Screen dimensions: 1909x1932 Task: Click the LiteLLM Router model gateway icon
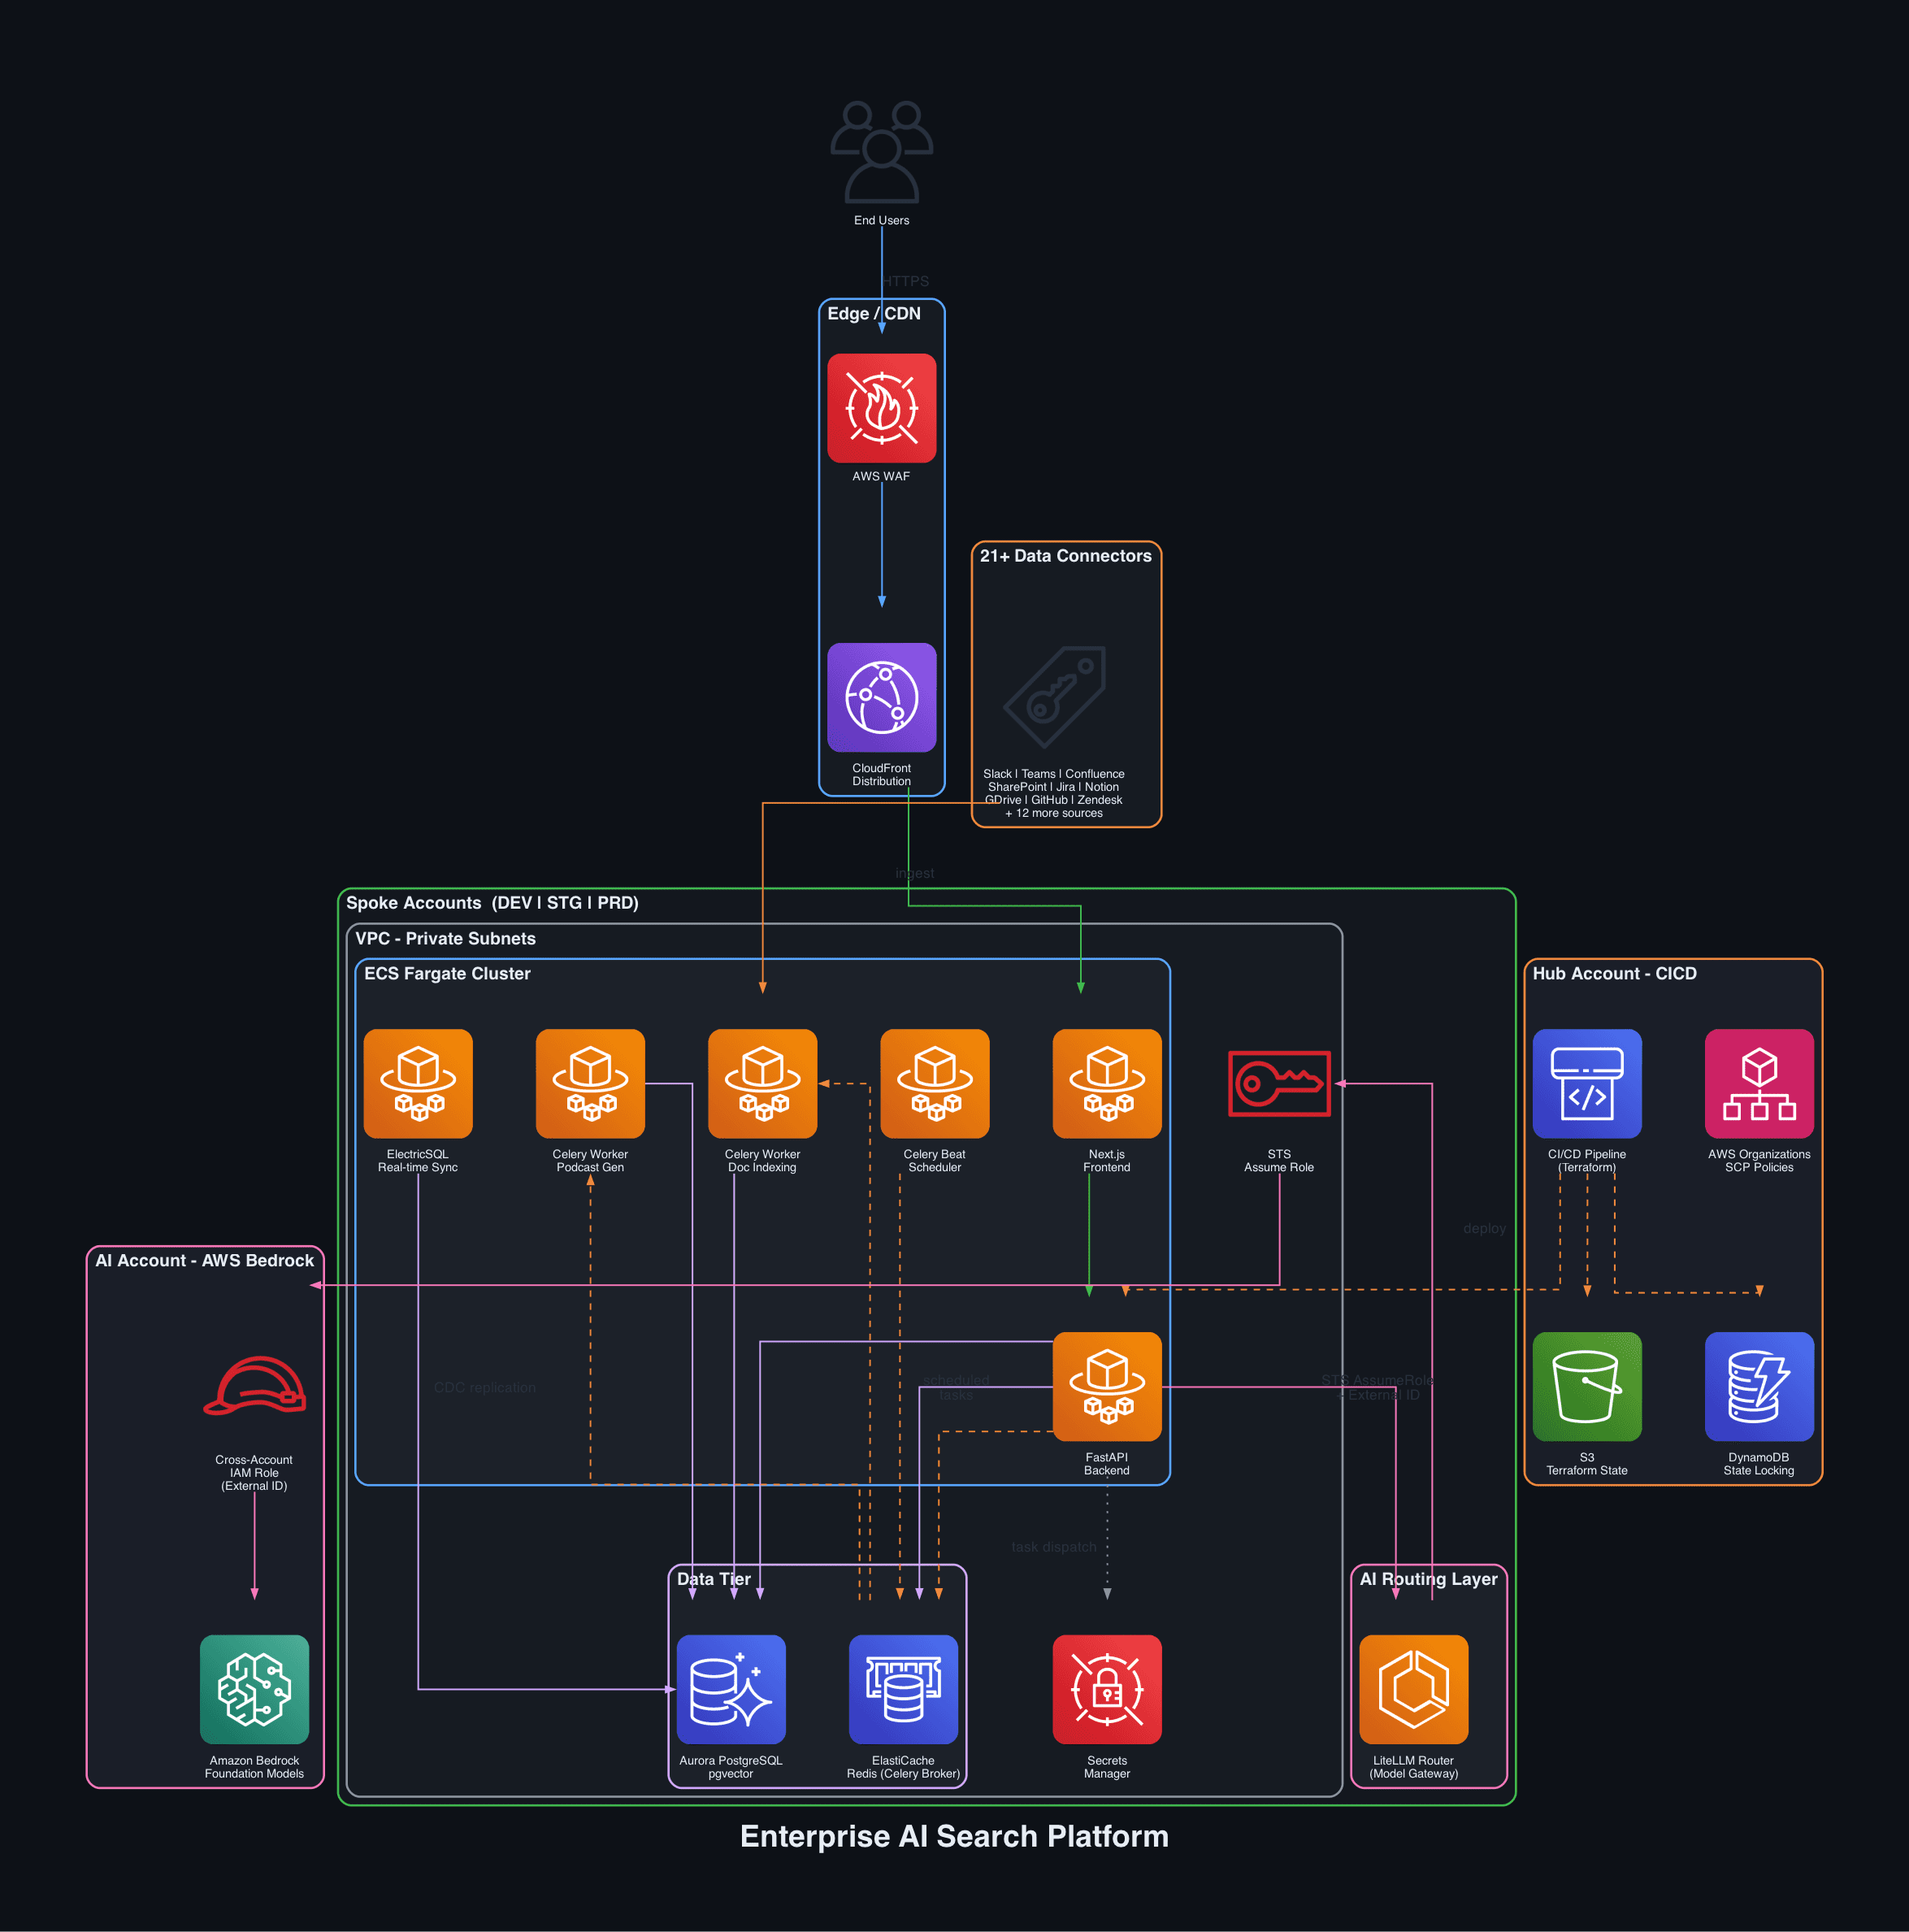pyautogui.click(x=1414, y=1690)
